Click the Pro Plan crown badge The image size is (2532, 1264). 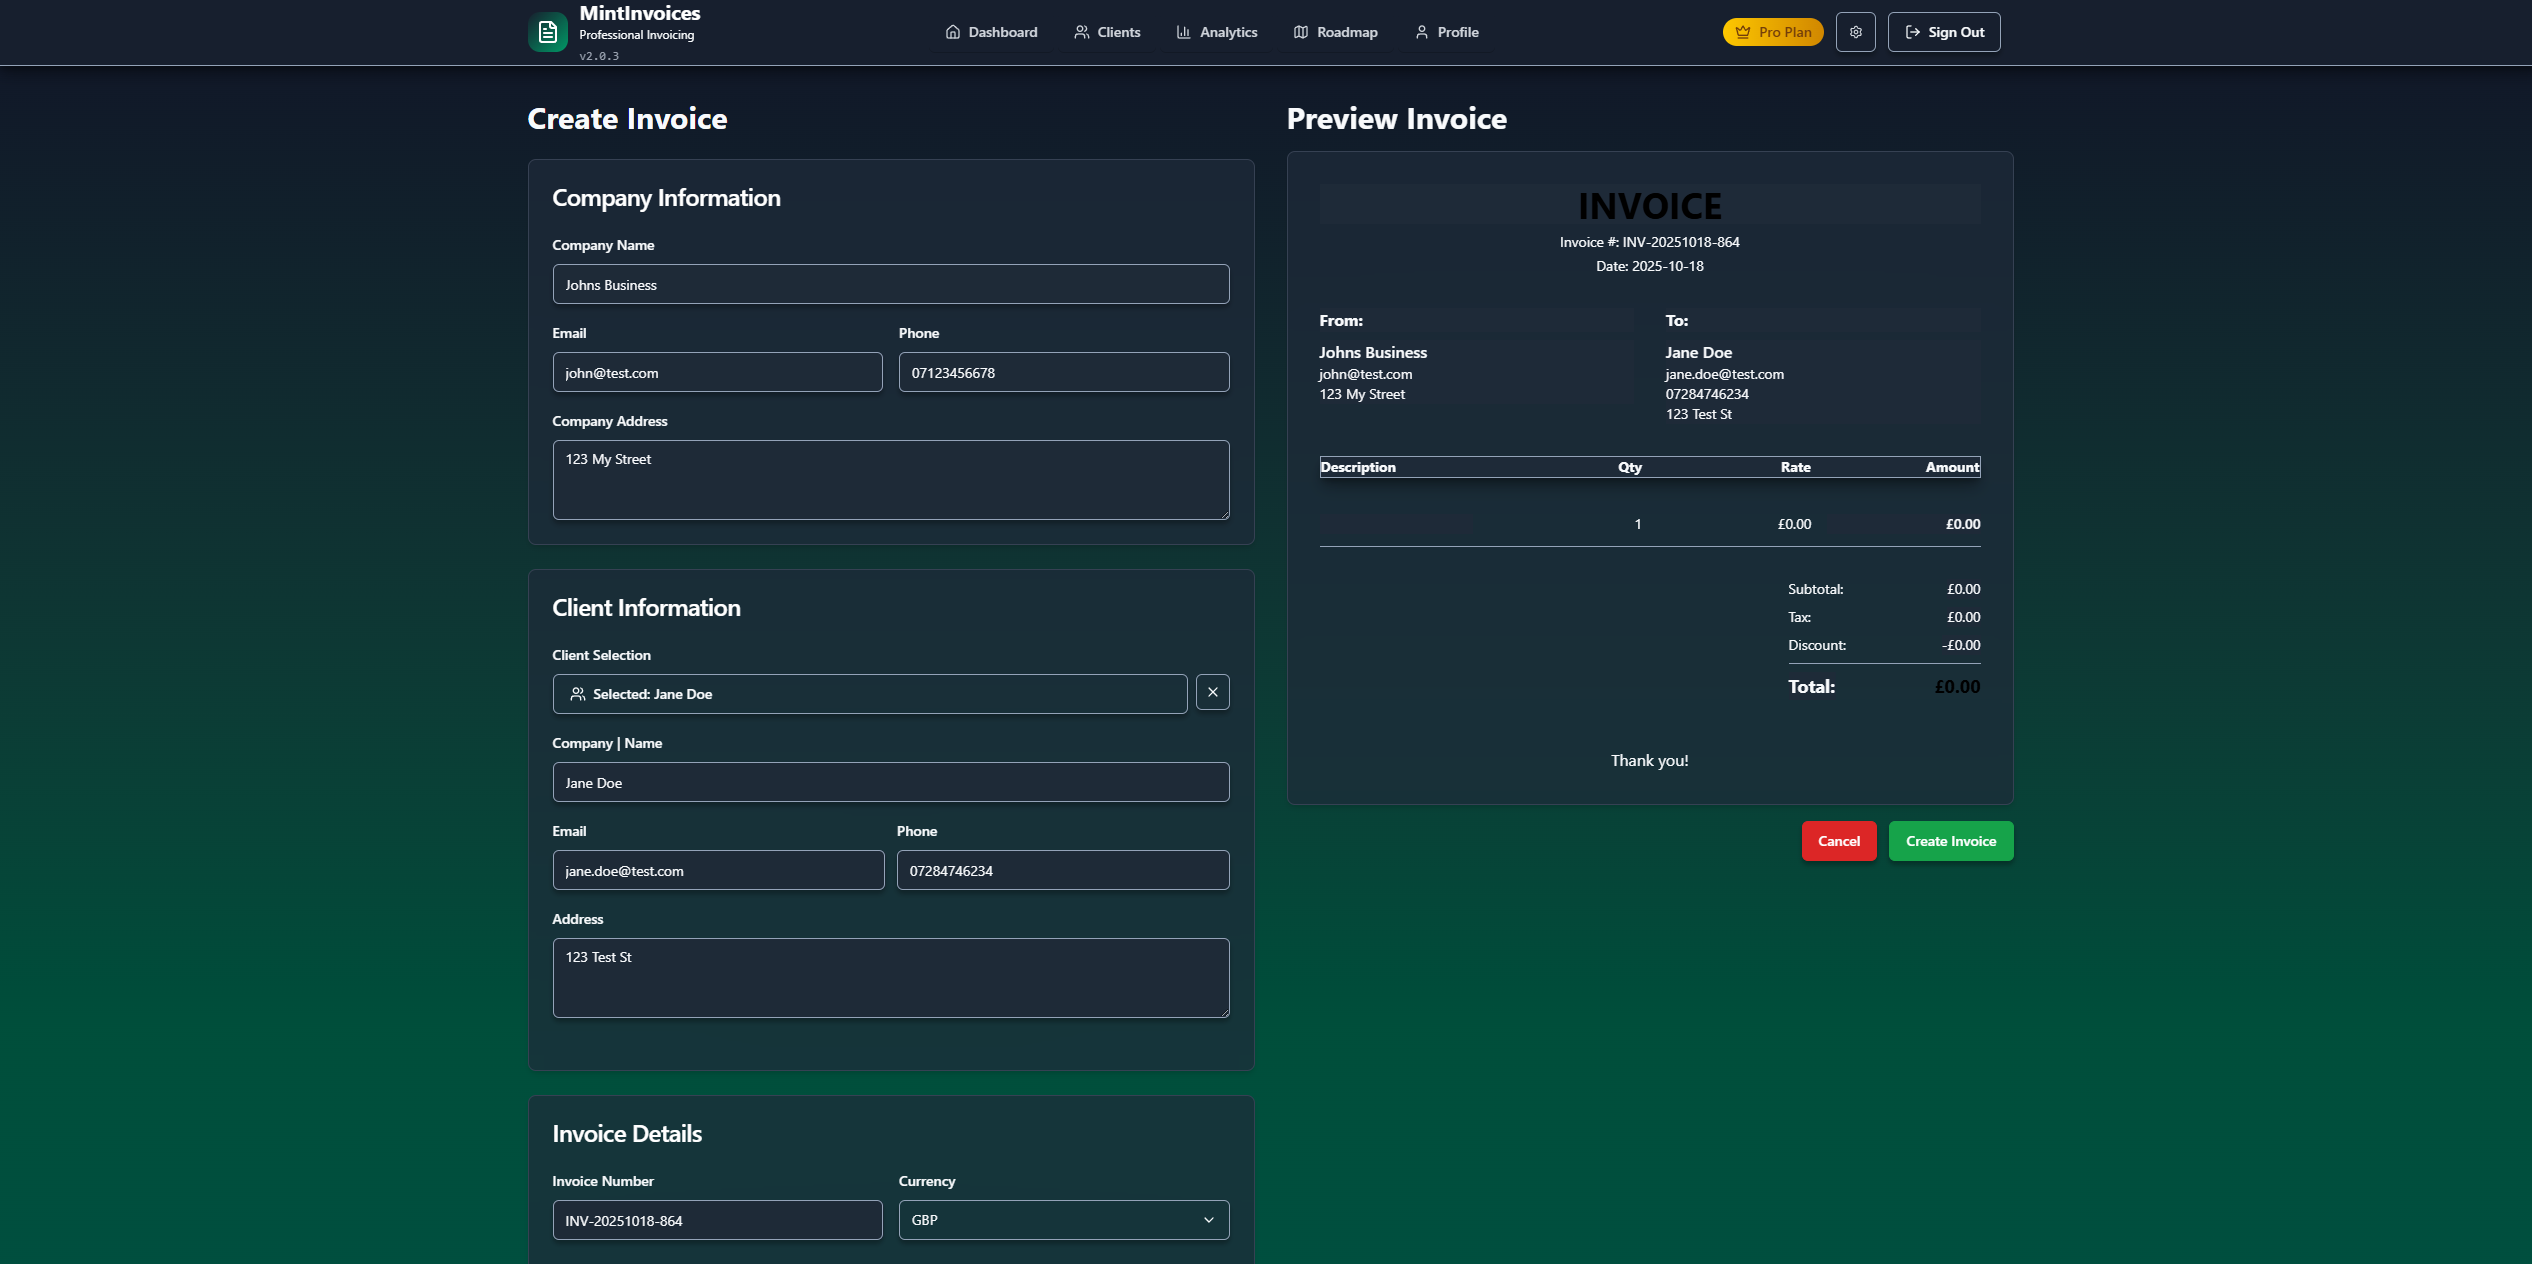[1772, 32]
